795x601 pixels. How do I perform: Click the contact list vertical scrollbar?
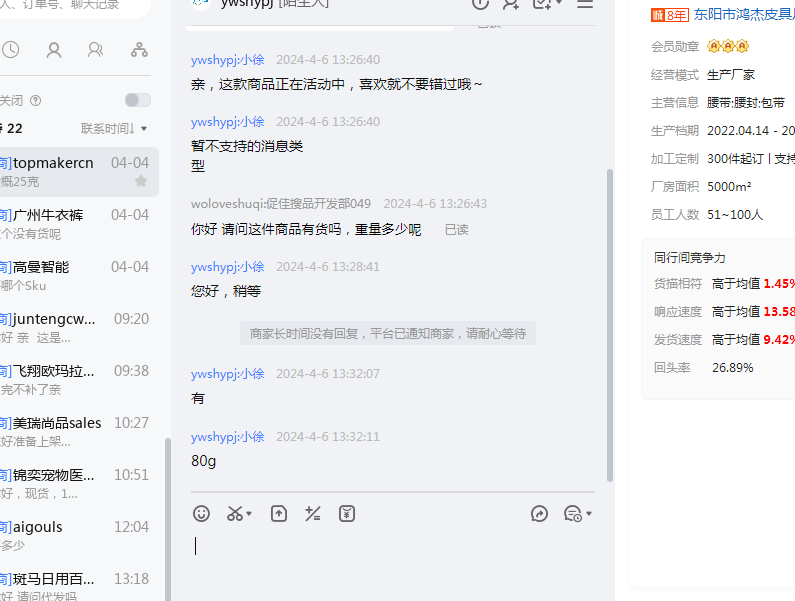pos(168,519)
